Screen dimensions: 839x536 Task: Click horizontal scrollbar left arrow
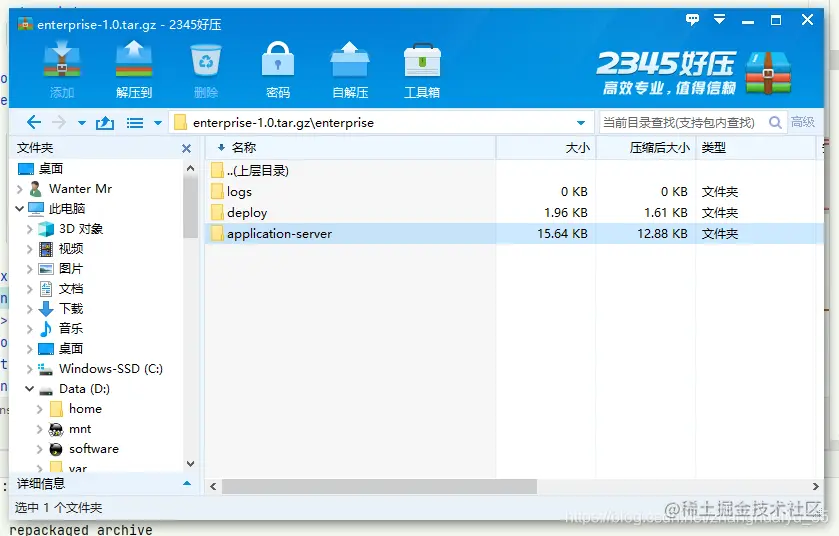pyautogui.click(x=213, y=487)
